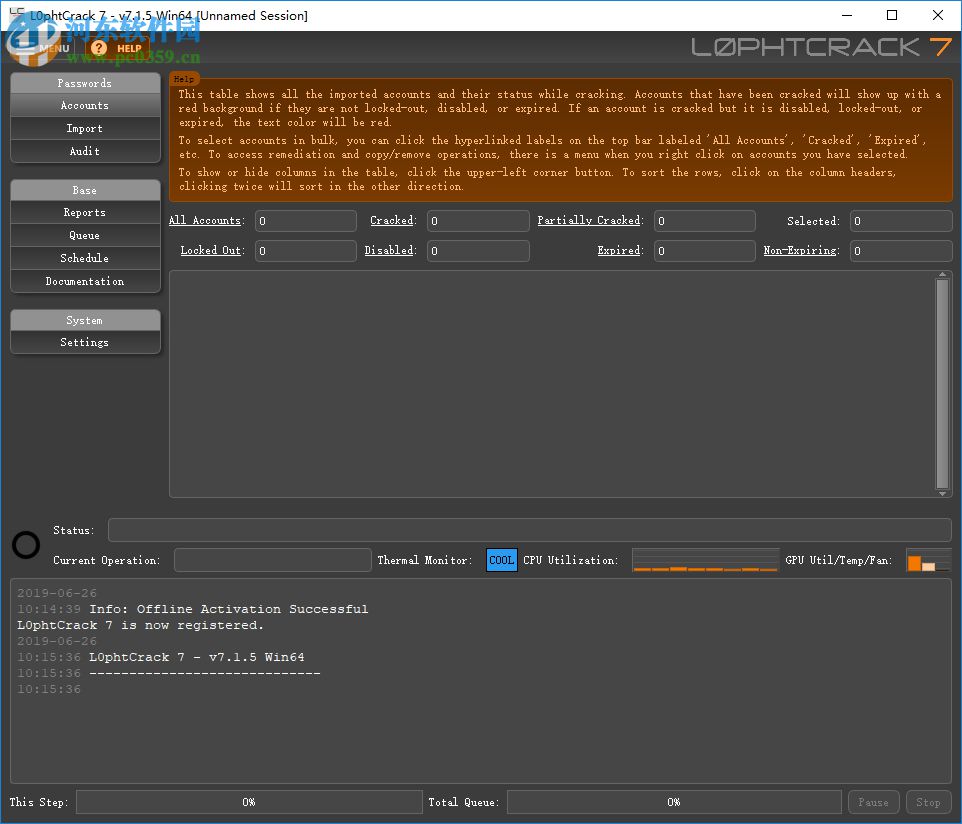This screenshot has width=962, height=824.
Task: Click the circular status spinner icon
Action: pos(26,545)
